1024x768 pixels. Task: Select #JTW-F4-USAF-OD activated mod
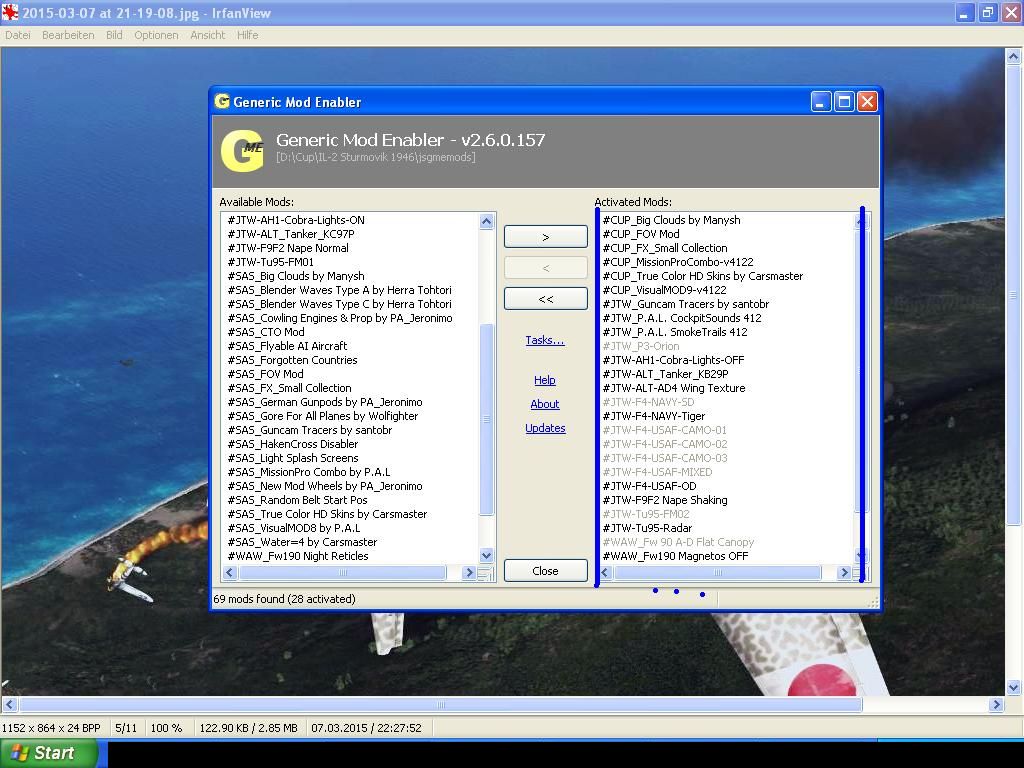649,486
